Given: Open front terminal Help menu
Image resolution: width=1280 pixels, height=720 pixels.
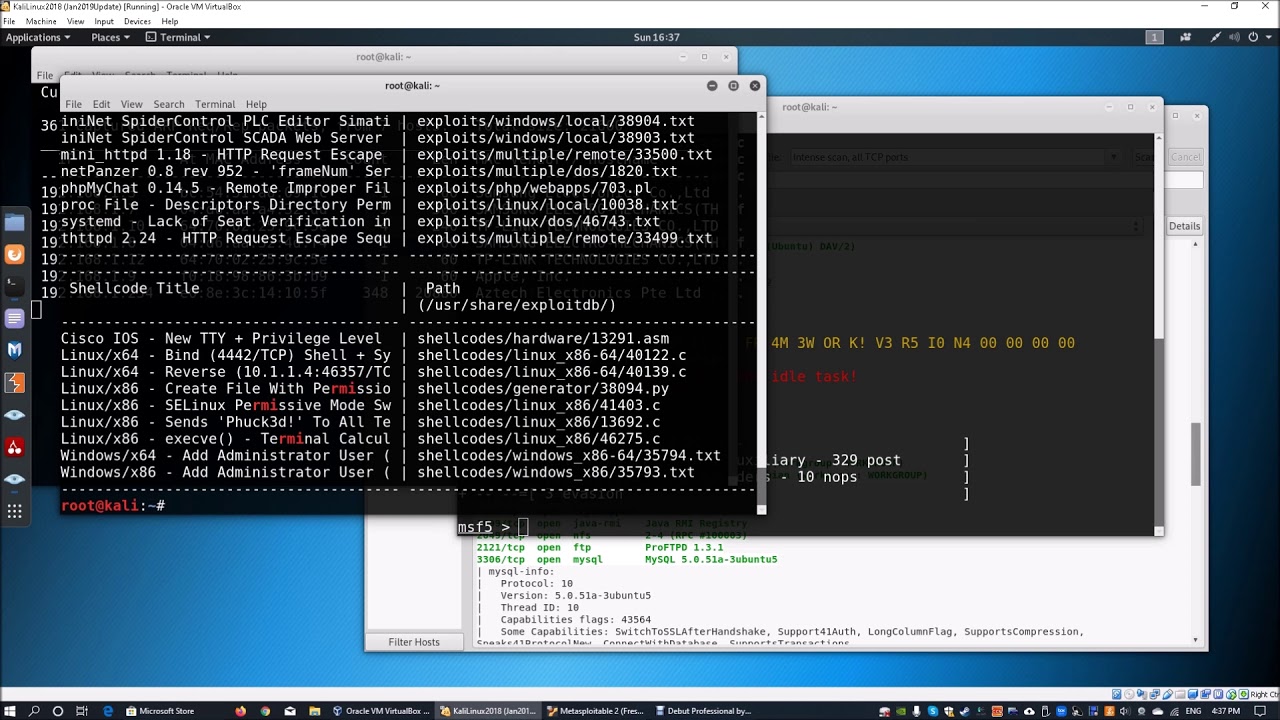Looking at the screenshot, I should click(x=256, y=104).
